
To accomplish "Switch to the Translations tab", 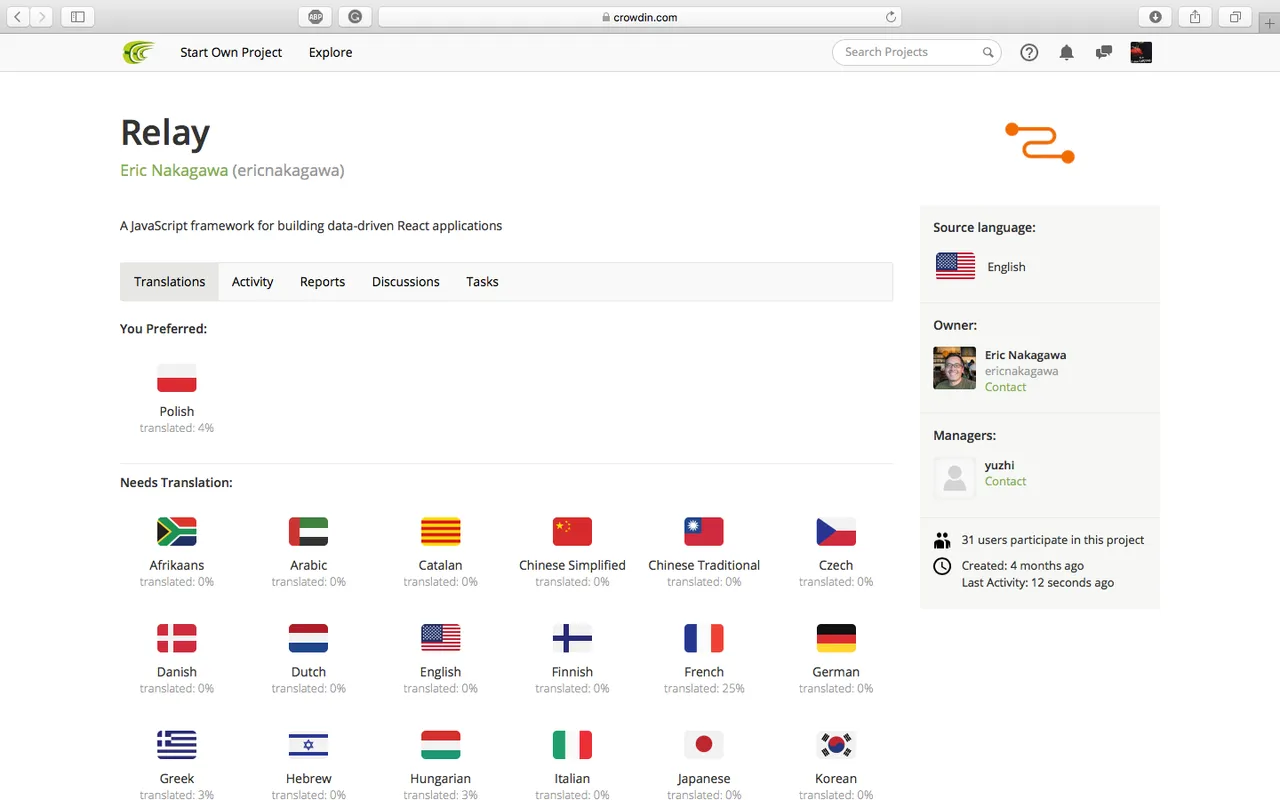I will [170, 282].
